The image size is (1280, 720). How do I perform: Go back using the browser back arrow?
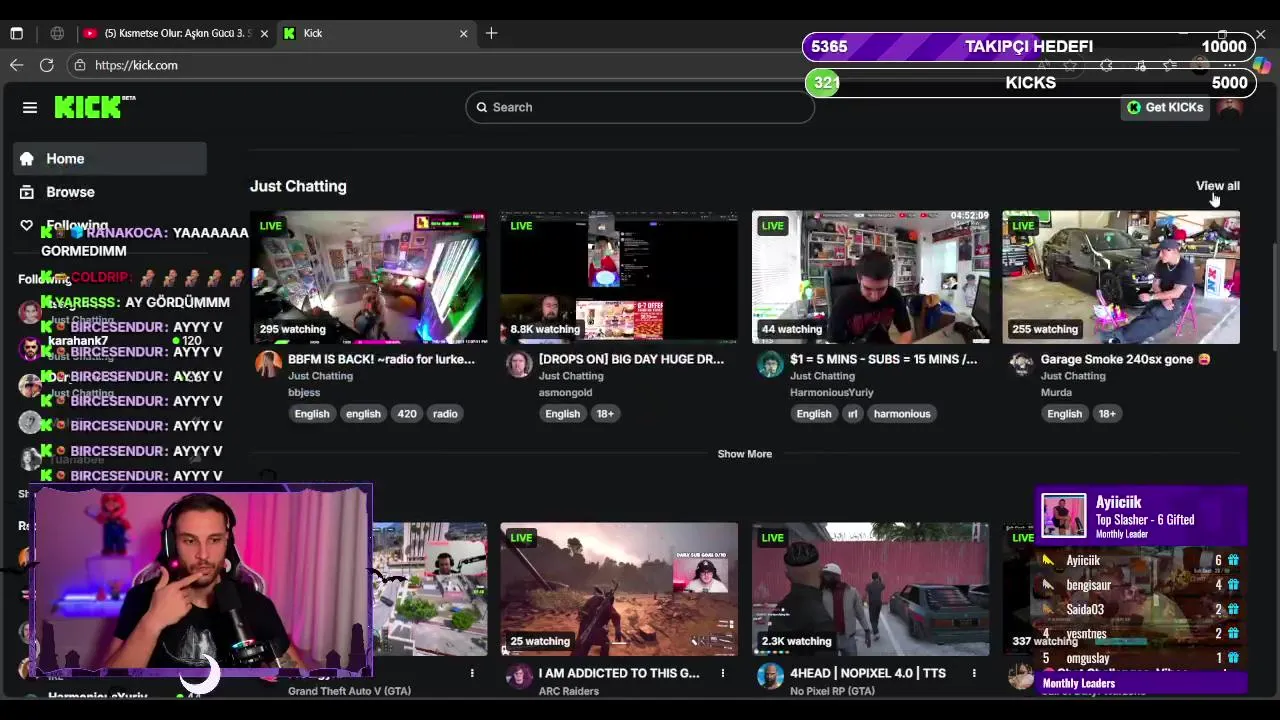pos(17,65)
